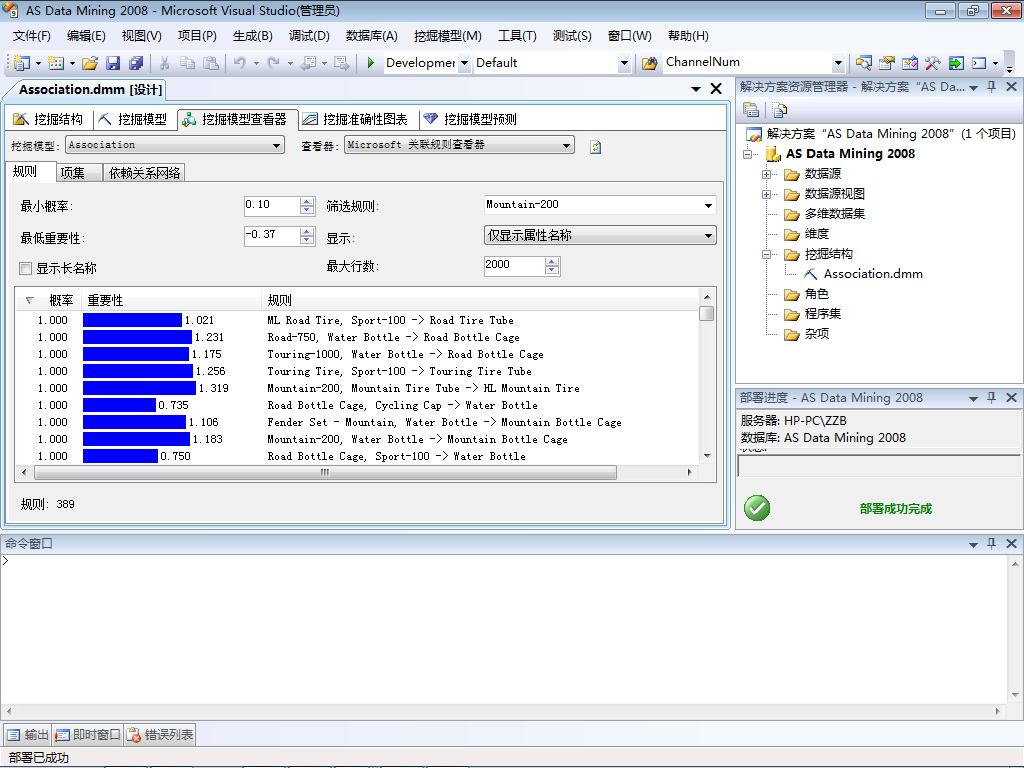Switch to the 依赖关系网络 tab

tap(144, 173)
